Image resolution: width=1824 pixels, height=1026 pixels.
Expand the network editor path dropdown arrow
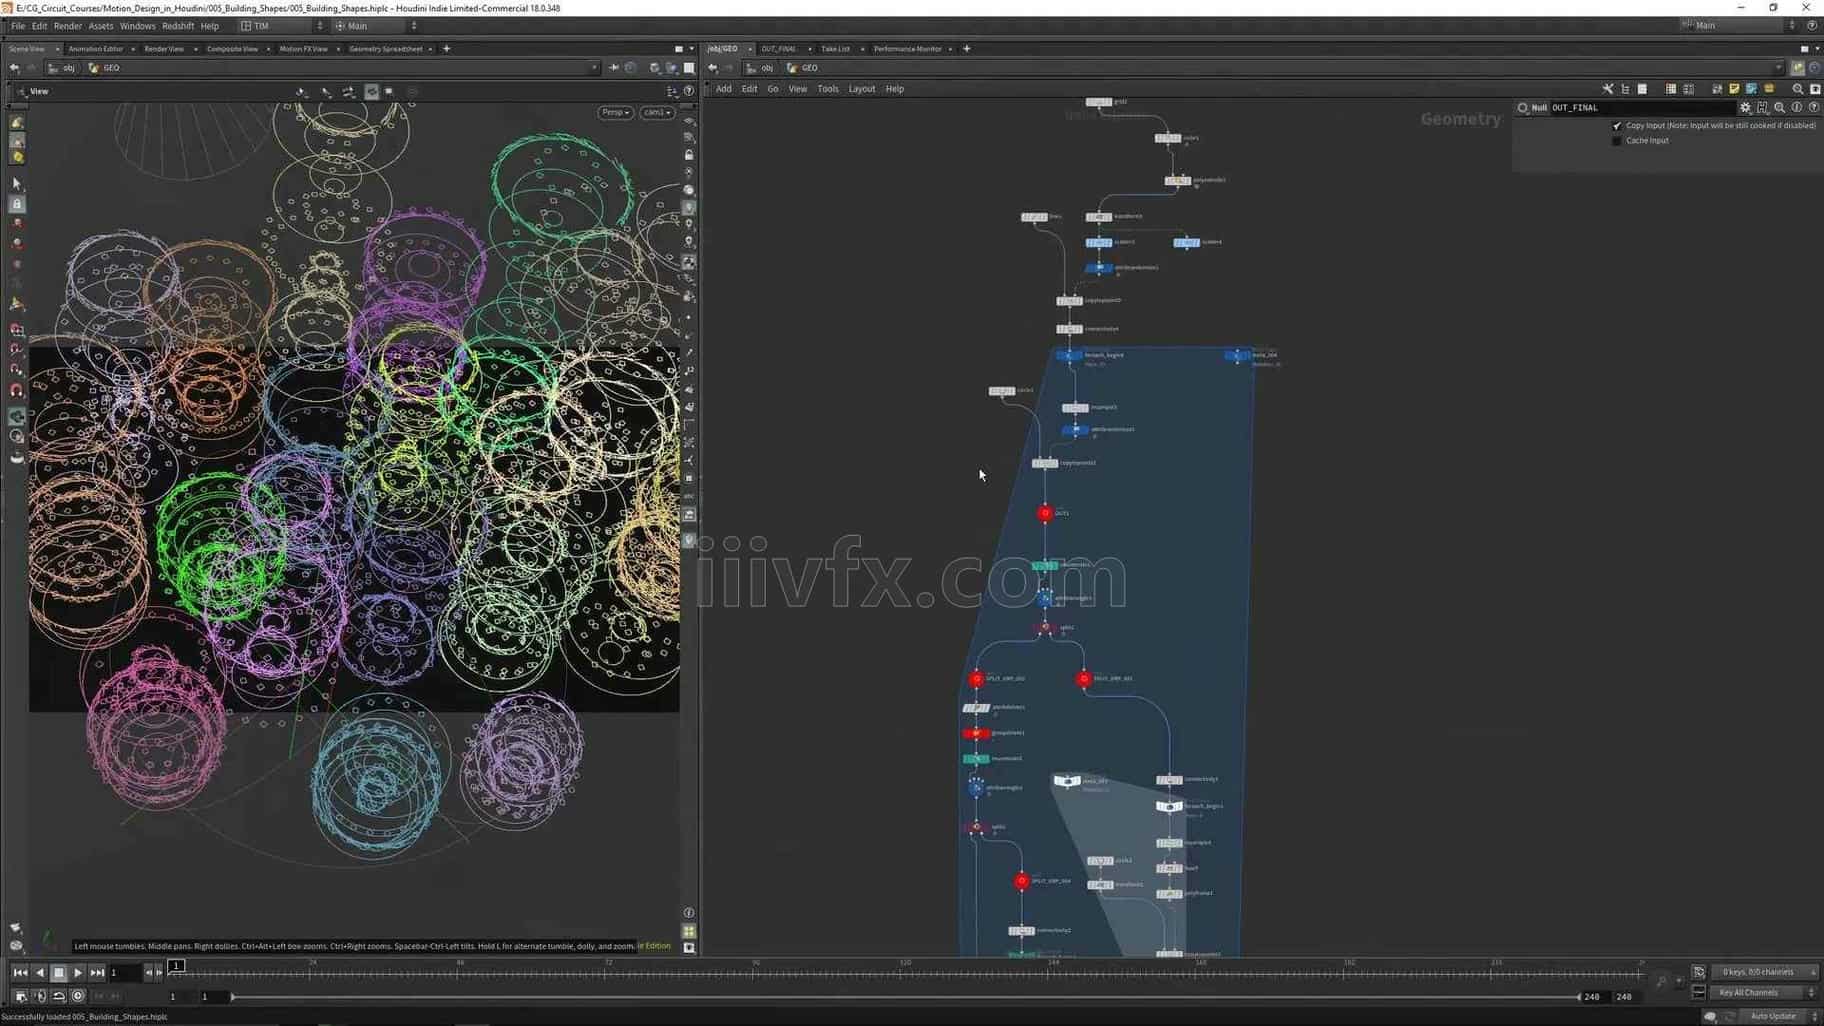coord(1778,68)
